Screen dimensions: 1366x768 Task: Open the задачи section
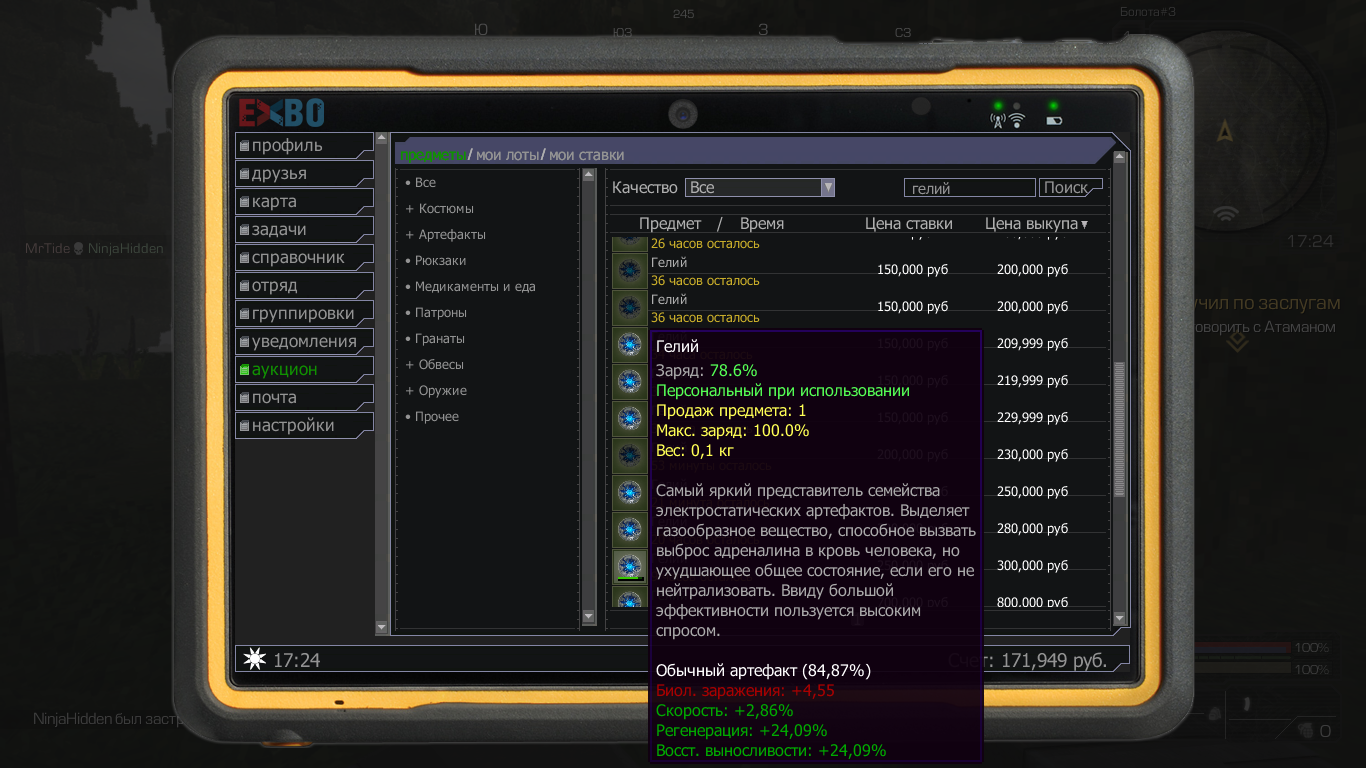(x=304, y=229)
